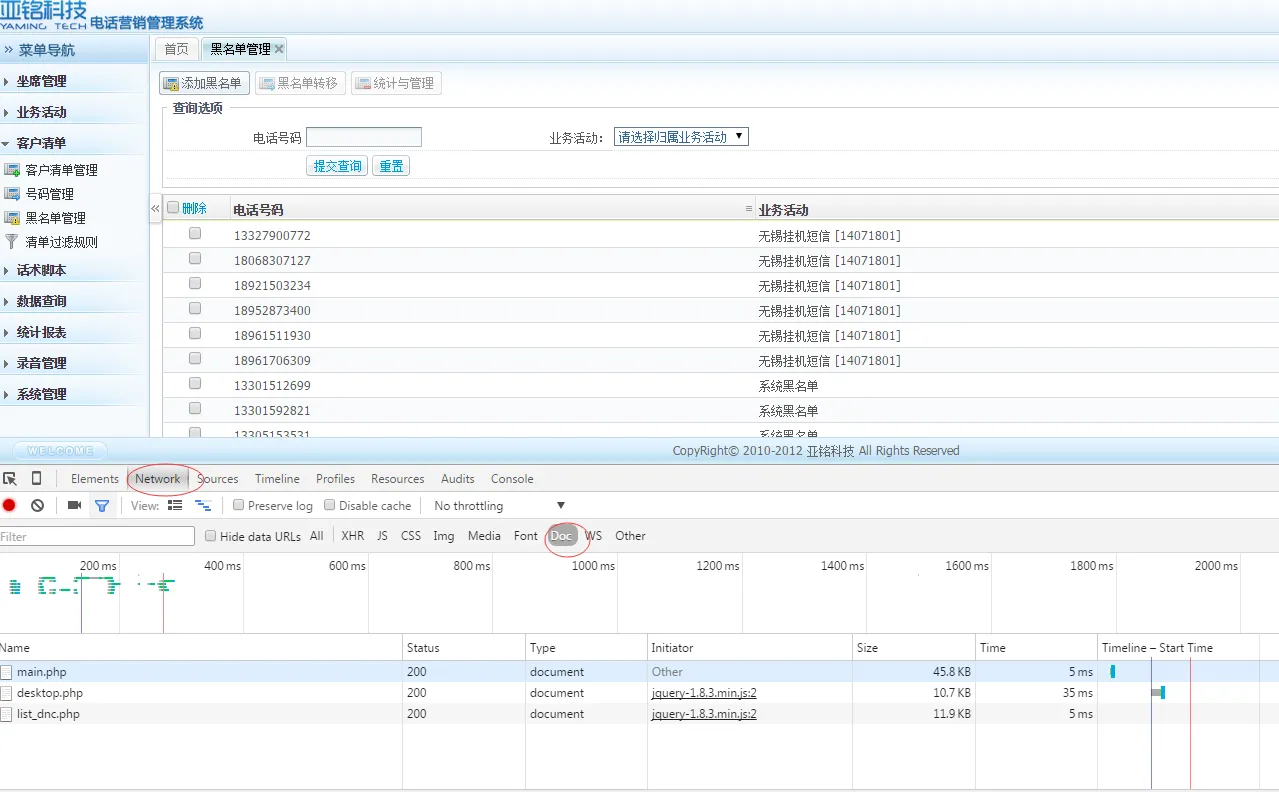Open jquery-1.8.3.min.js:2 initiator link for desktop.php

(x=704, y=693)
